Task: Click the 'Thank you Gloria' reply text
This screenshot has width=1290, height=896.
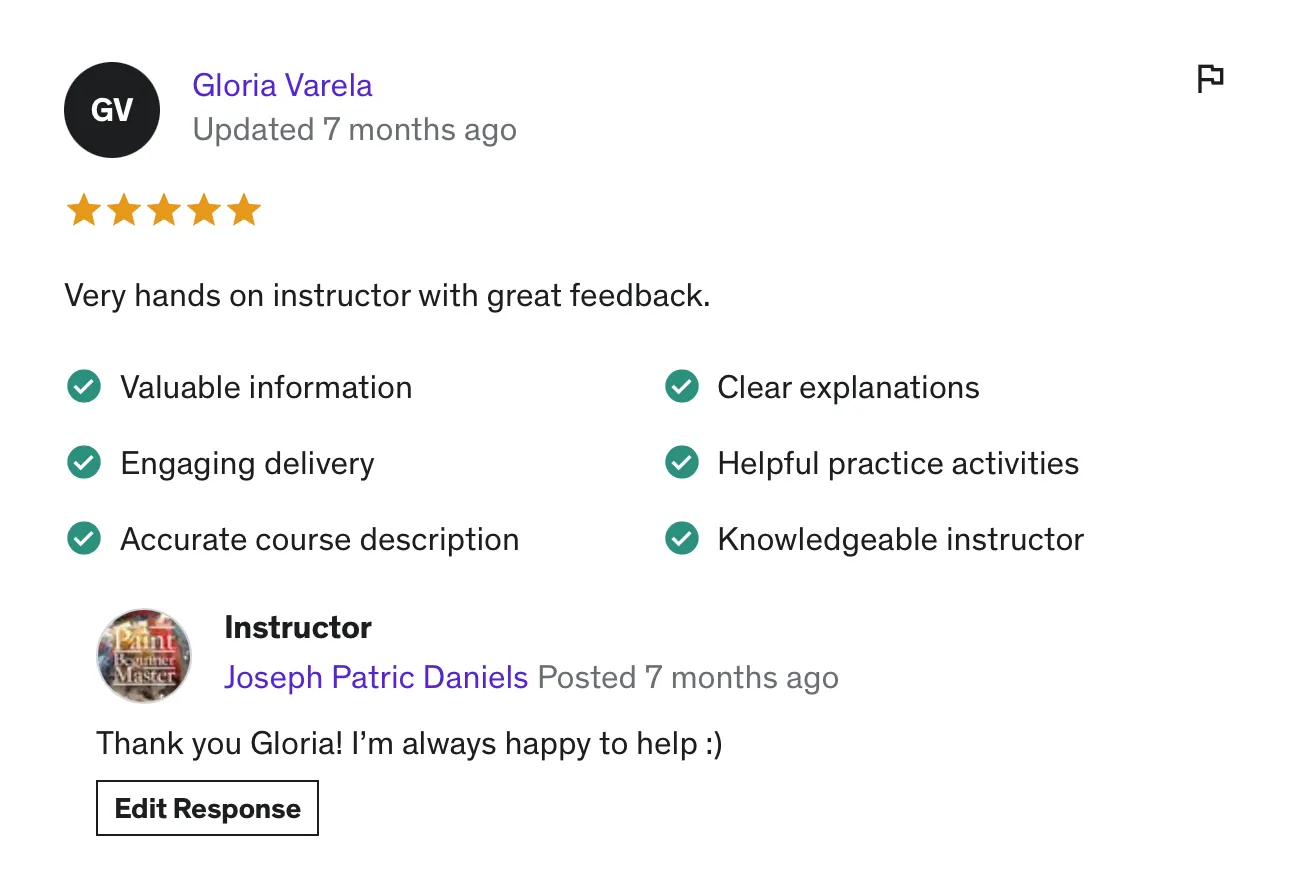Action: coord(408,743)
